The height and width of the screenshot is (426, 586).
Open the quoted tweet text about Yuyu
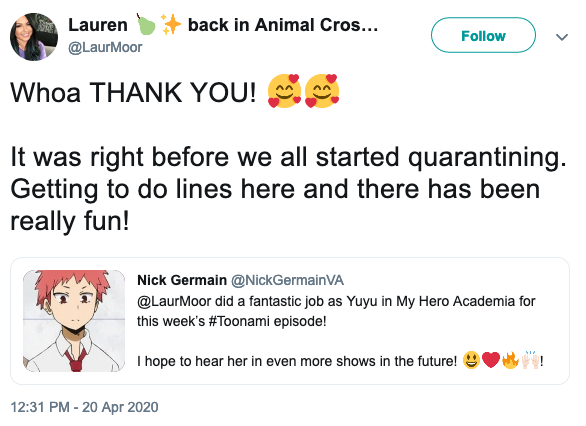coord(336,311)
